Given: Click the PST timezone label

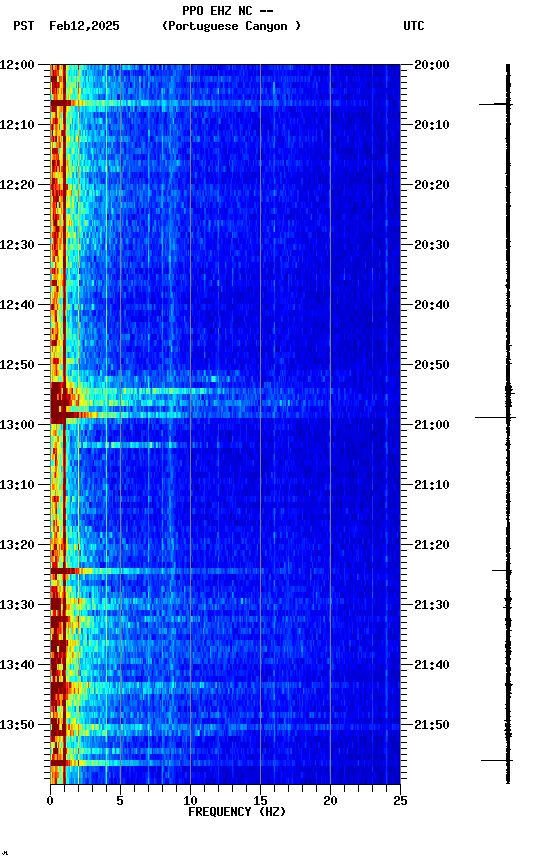Looking at the screenshot, I should click(24, 26).
